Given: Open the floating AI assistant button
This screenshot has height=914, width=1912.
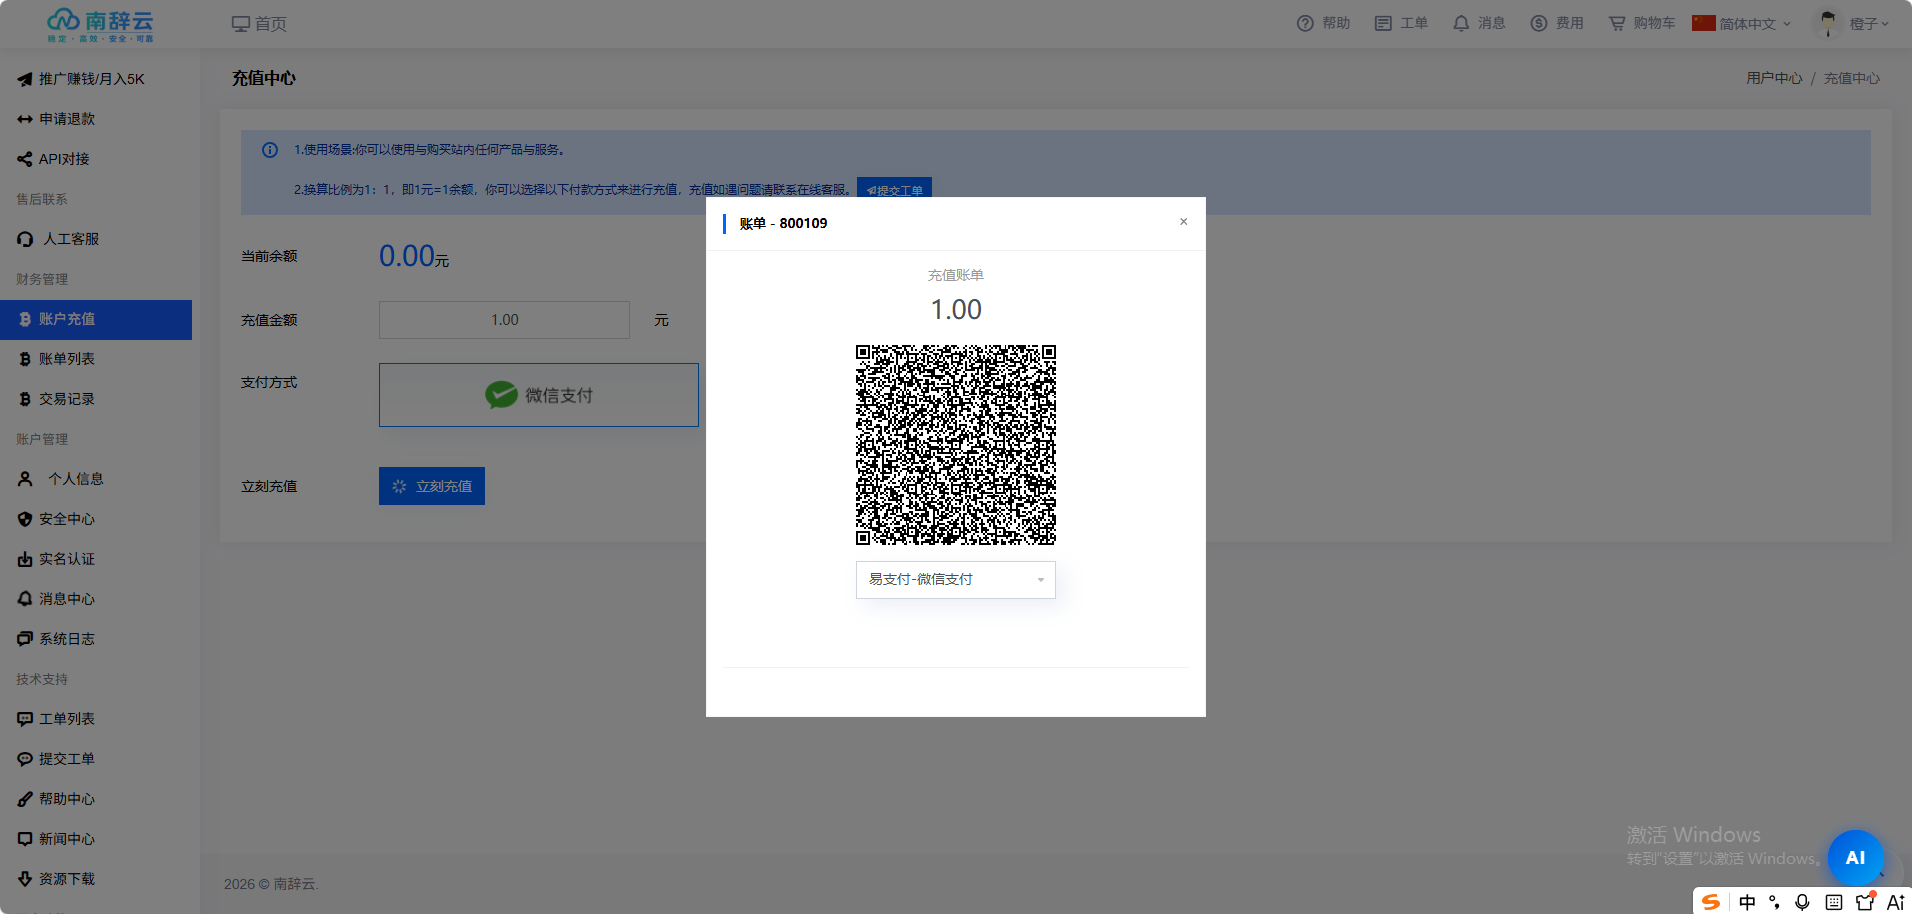Looking at the screenshot, I should pos(1855,857).
